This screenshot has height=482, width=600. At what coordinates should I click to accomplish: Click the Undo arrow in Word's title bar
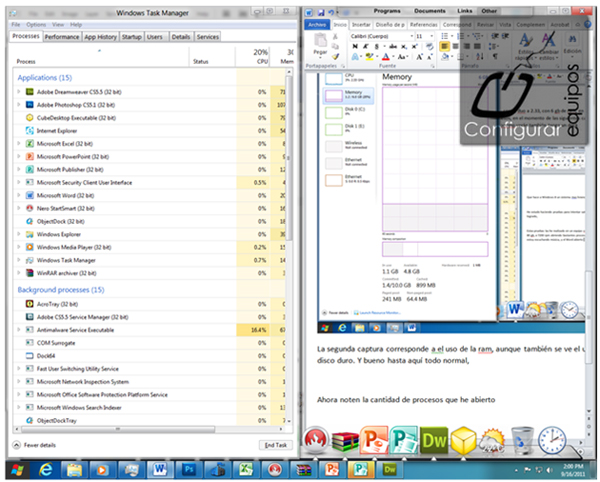331,13
